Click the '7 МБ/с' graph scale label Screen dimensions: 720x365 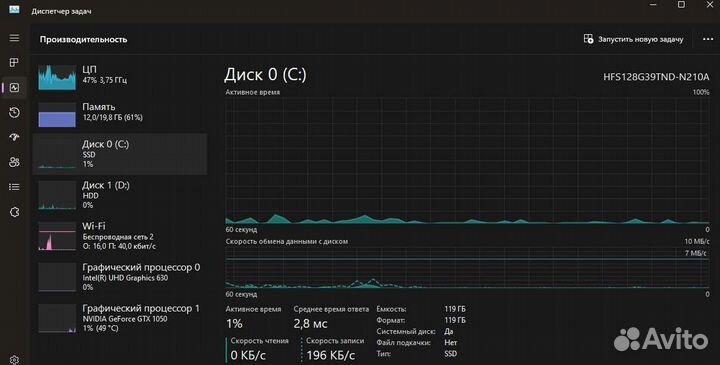696,253
